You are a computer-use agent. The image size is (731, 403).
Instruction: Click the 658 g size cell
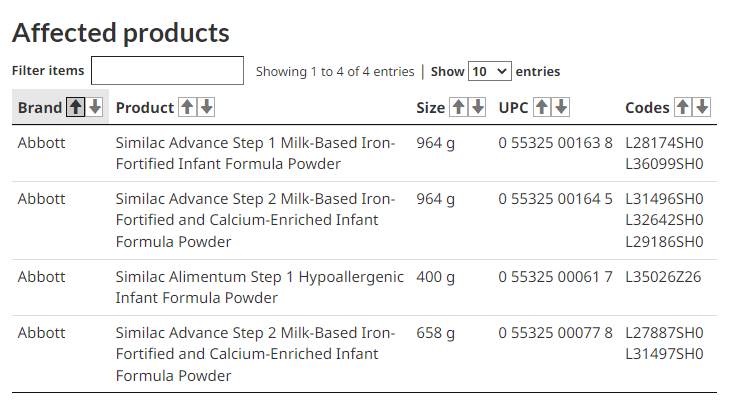tap(435, 333)
